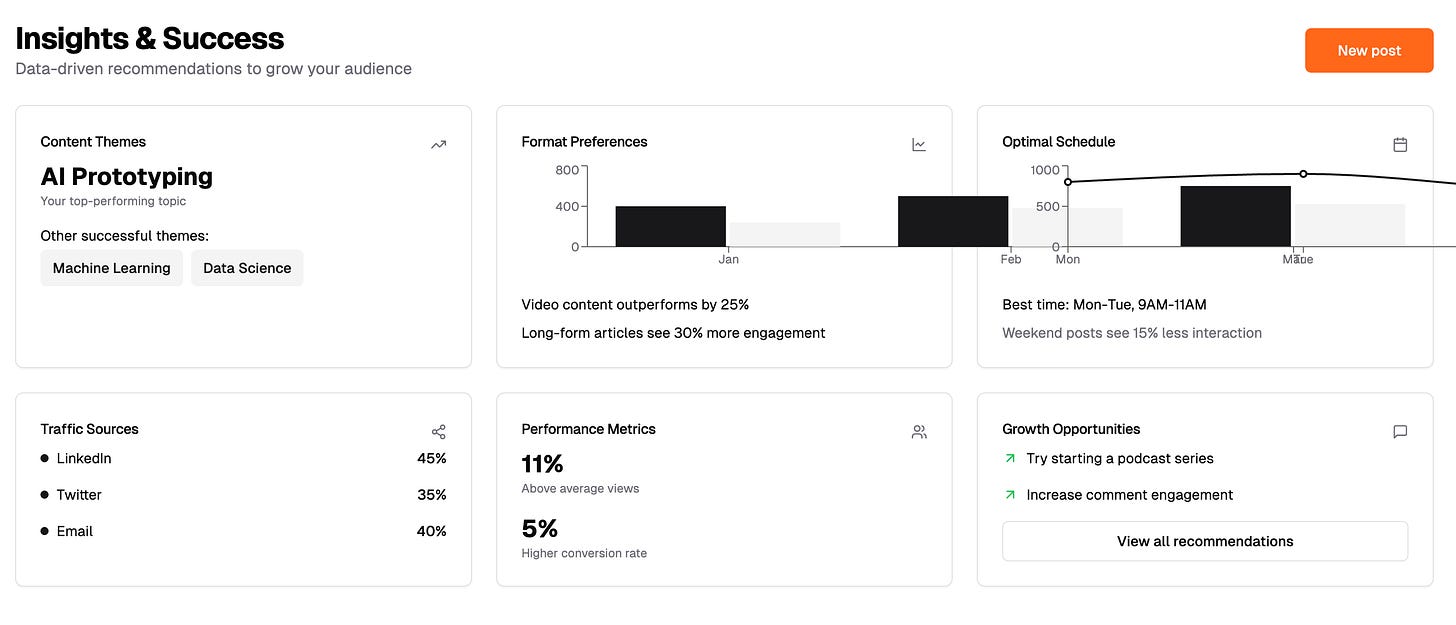Image resolution: width=1456 pixels, height=625 pixels.
Task: Select the Machine Learning theme tag
Action: coord(111,268)
